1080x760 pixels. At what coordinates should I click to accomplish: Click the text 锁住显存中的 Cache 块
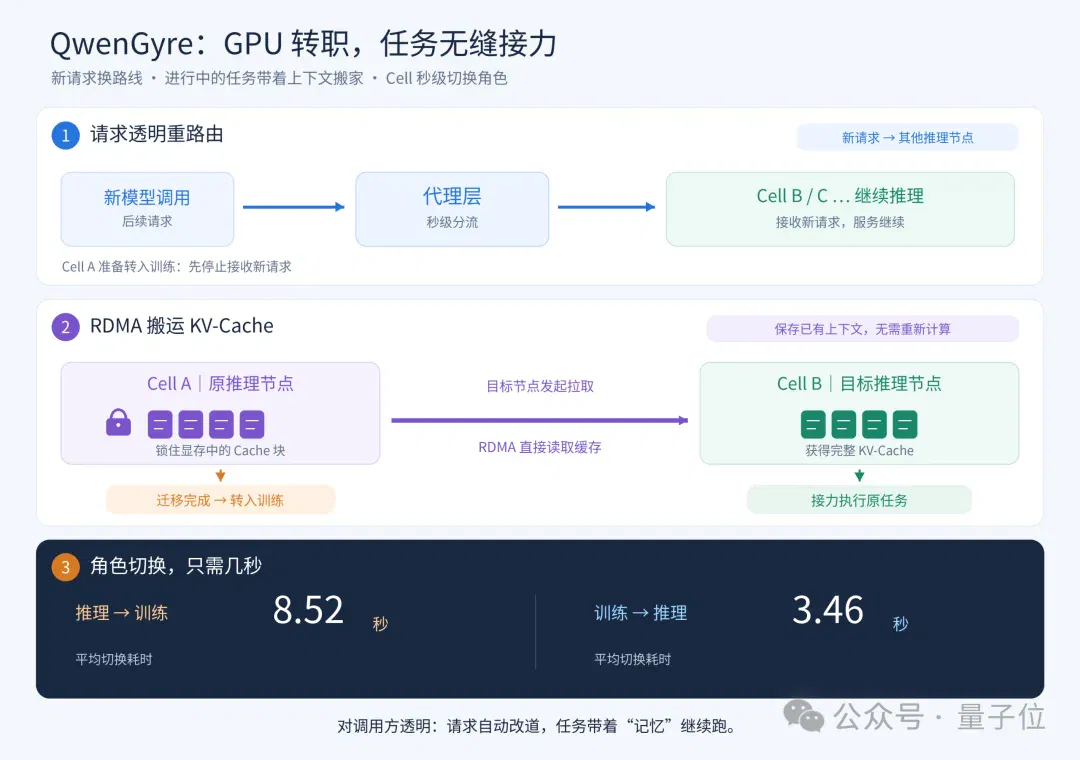pyautogui.click(x=220, y=451)
